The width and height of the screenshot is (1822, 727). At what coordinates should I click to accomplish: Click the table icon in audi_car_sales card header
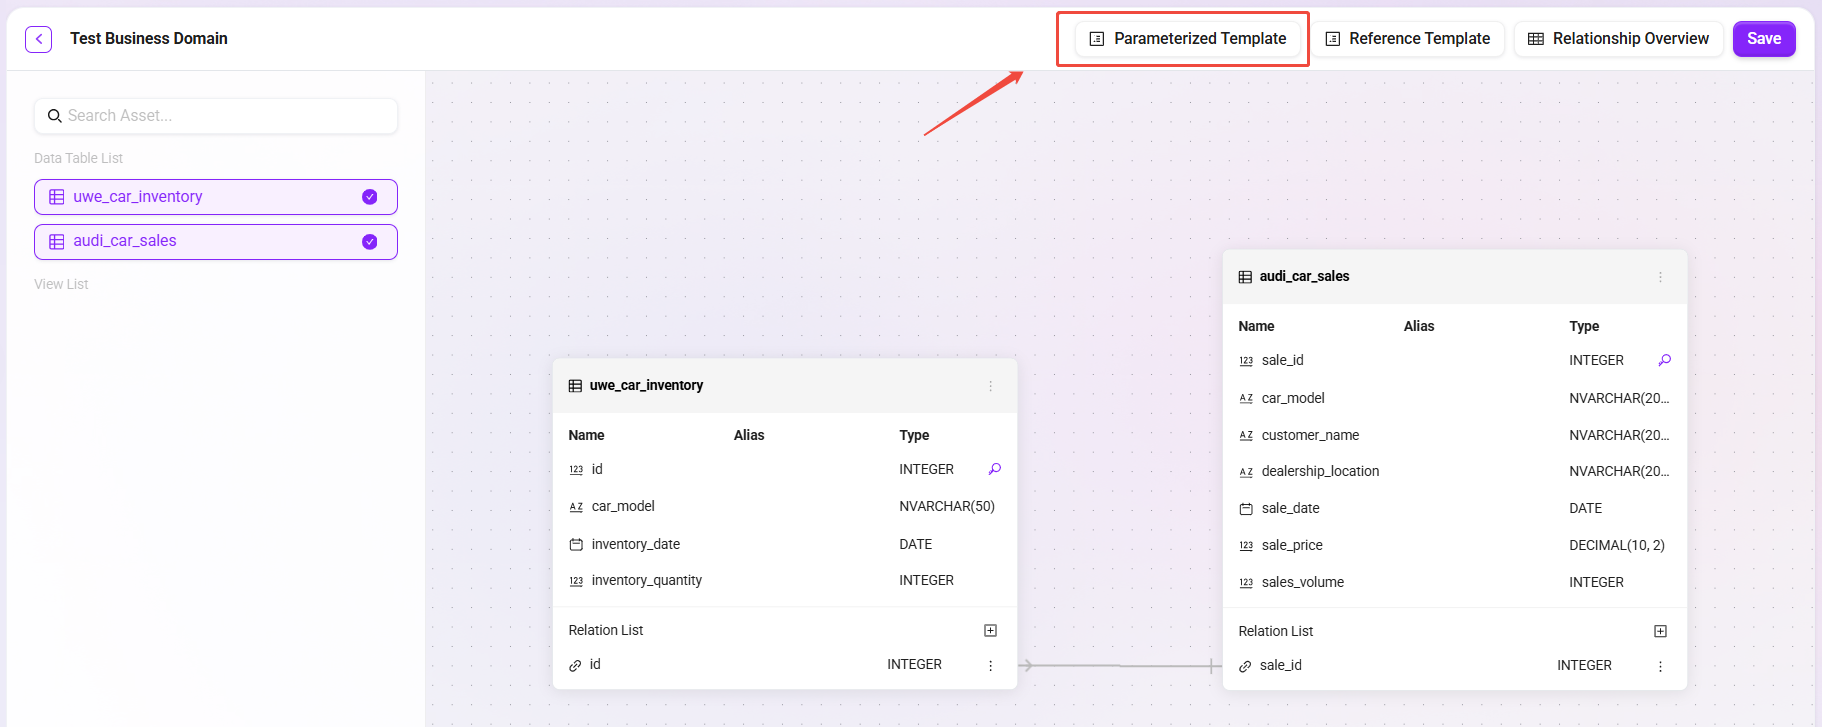pyautogui.click(x=1245, y=277)
